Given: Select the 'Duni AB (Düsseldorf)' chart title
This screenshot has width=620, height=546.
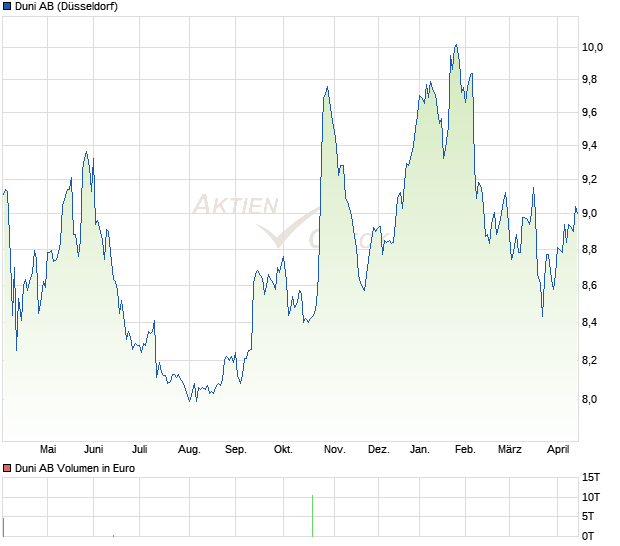Looking at the screenshot, I should click(66, 6).
